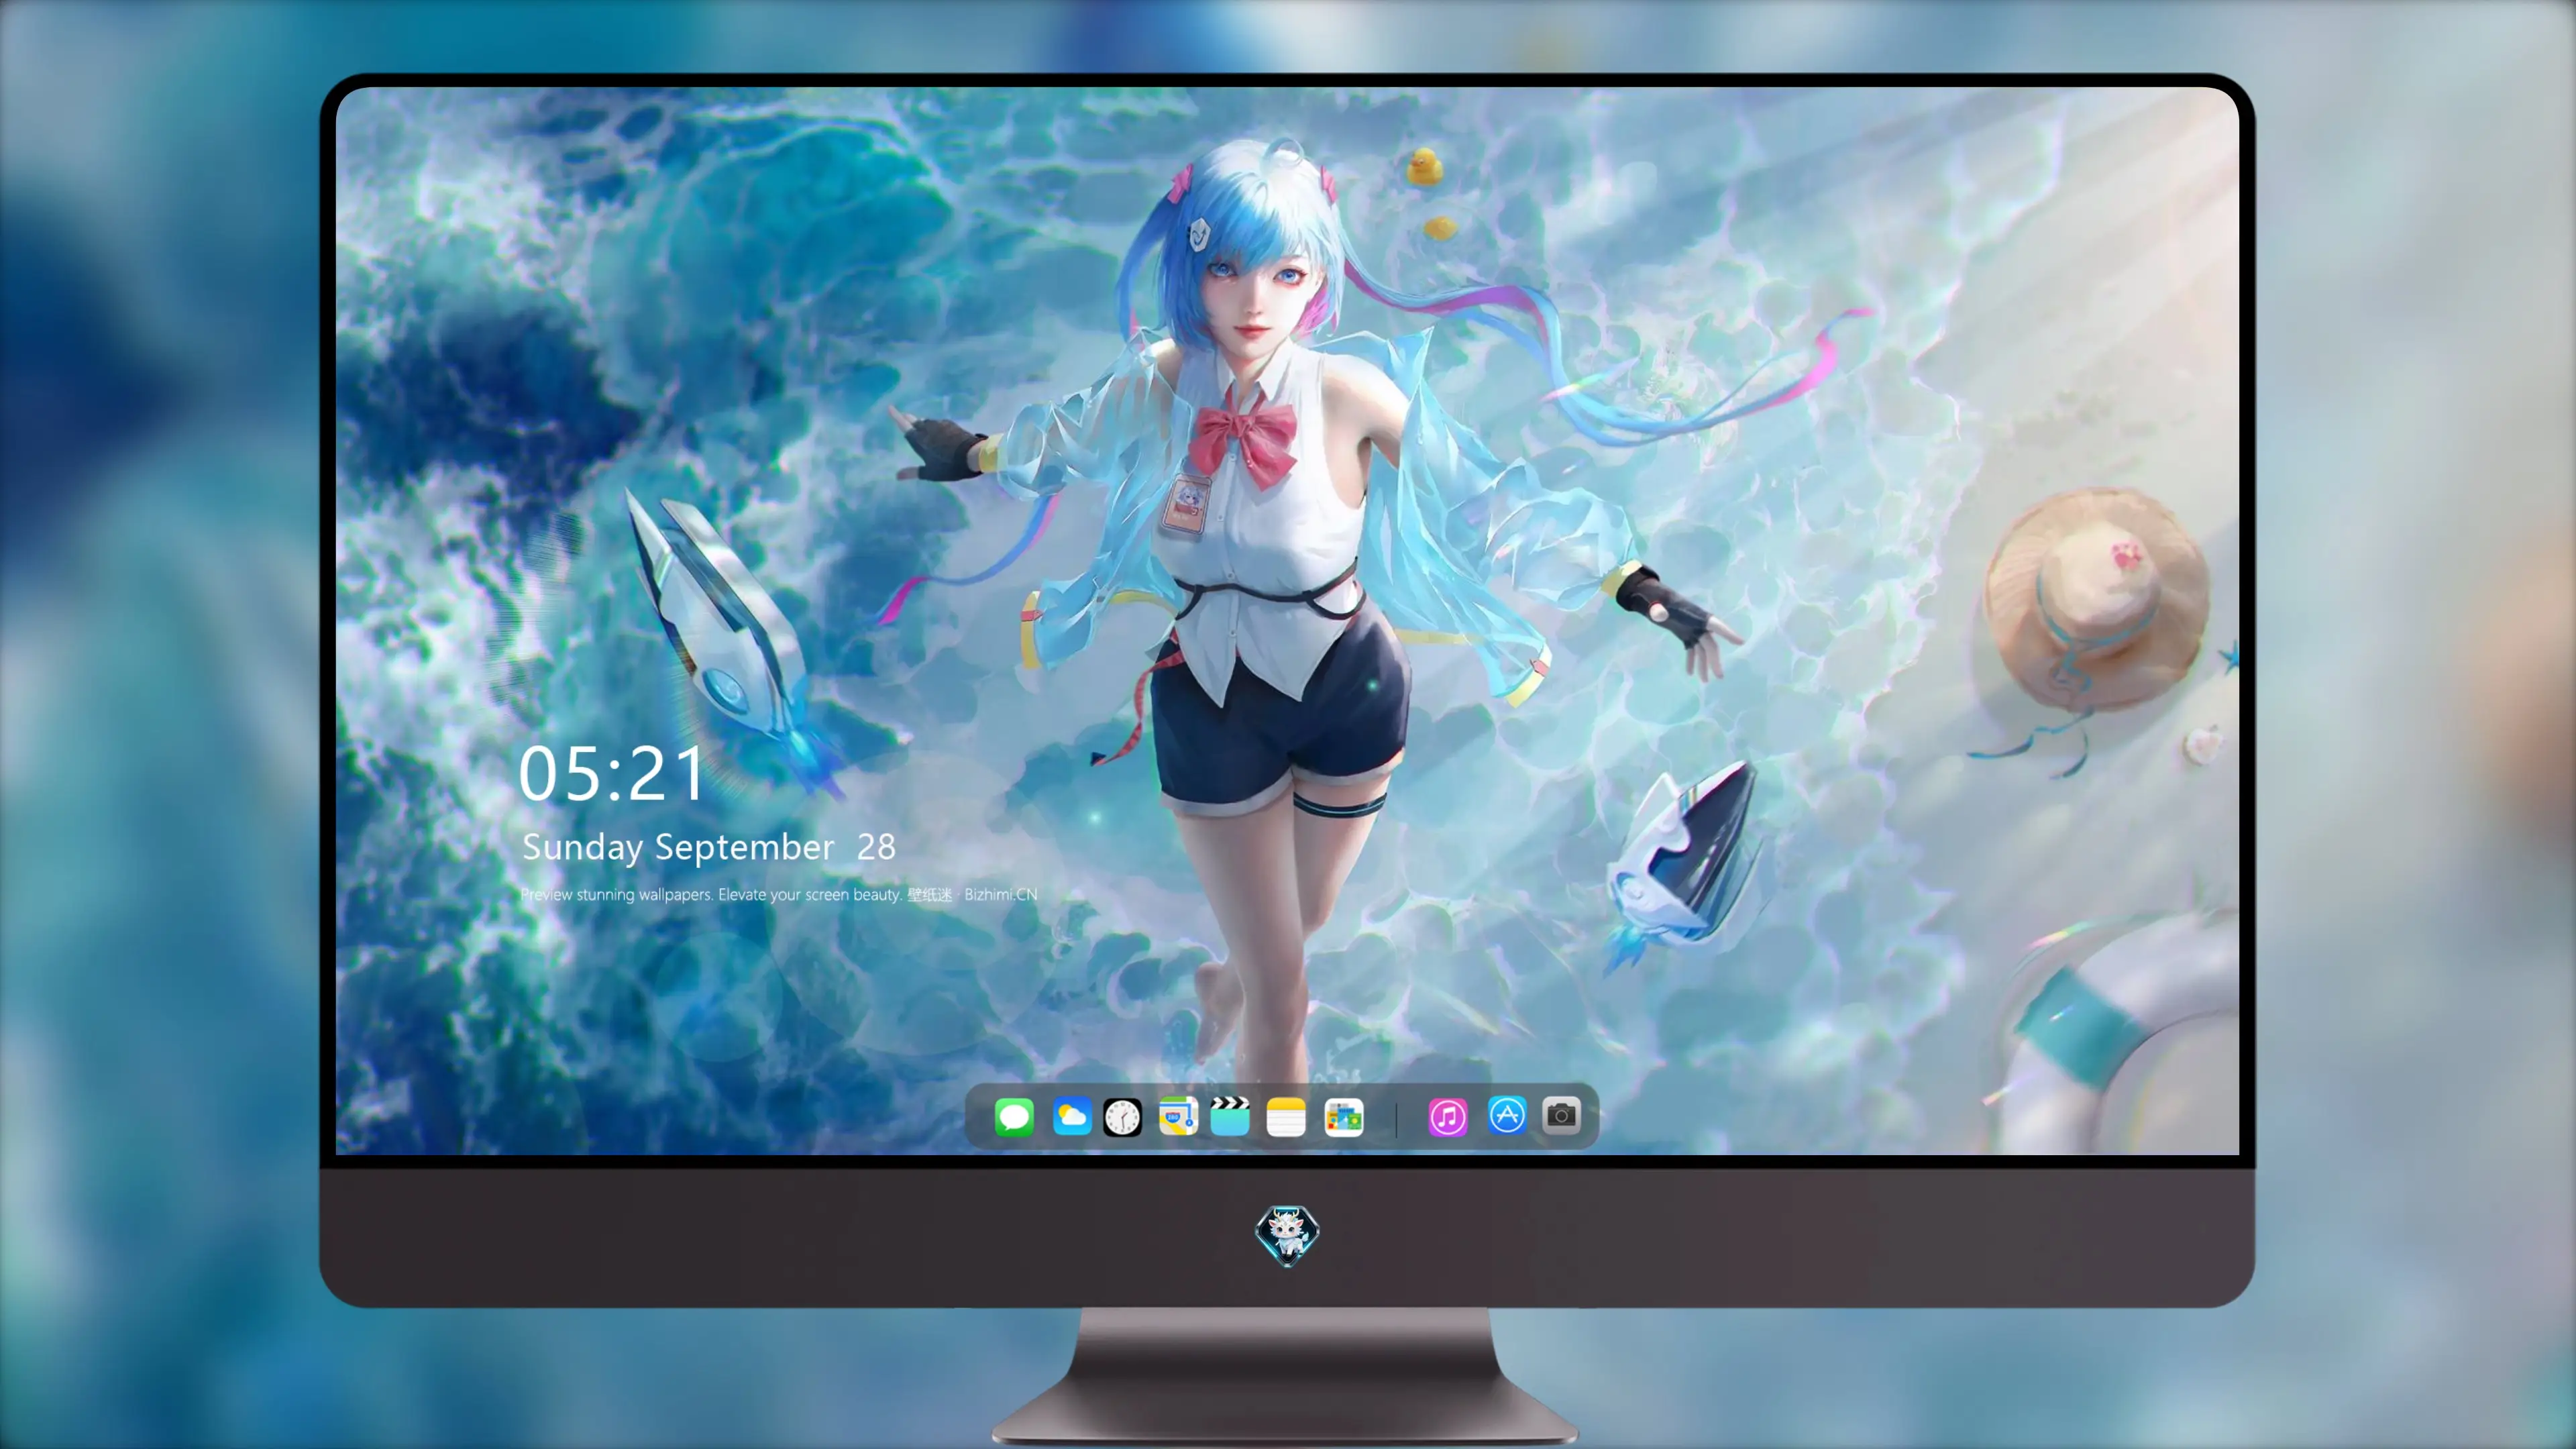The image size is (2576, 1449).
Task: Launch the Clock app from the dock
Action: click(1122, 1117)
